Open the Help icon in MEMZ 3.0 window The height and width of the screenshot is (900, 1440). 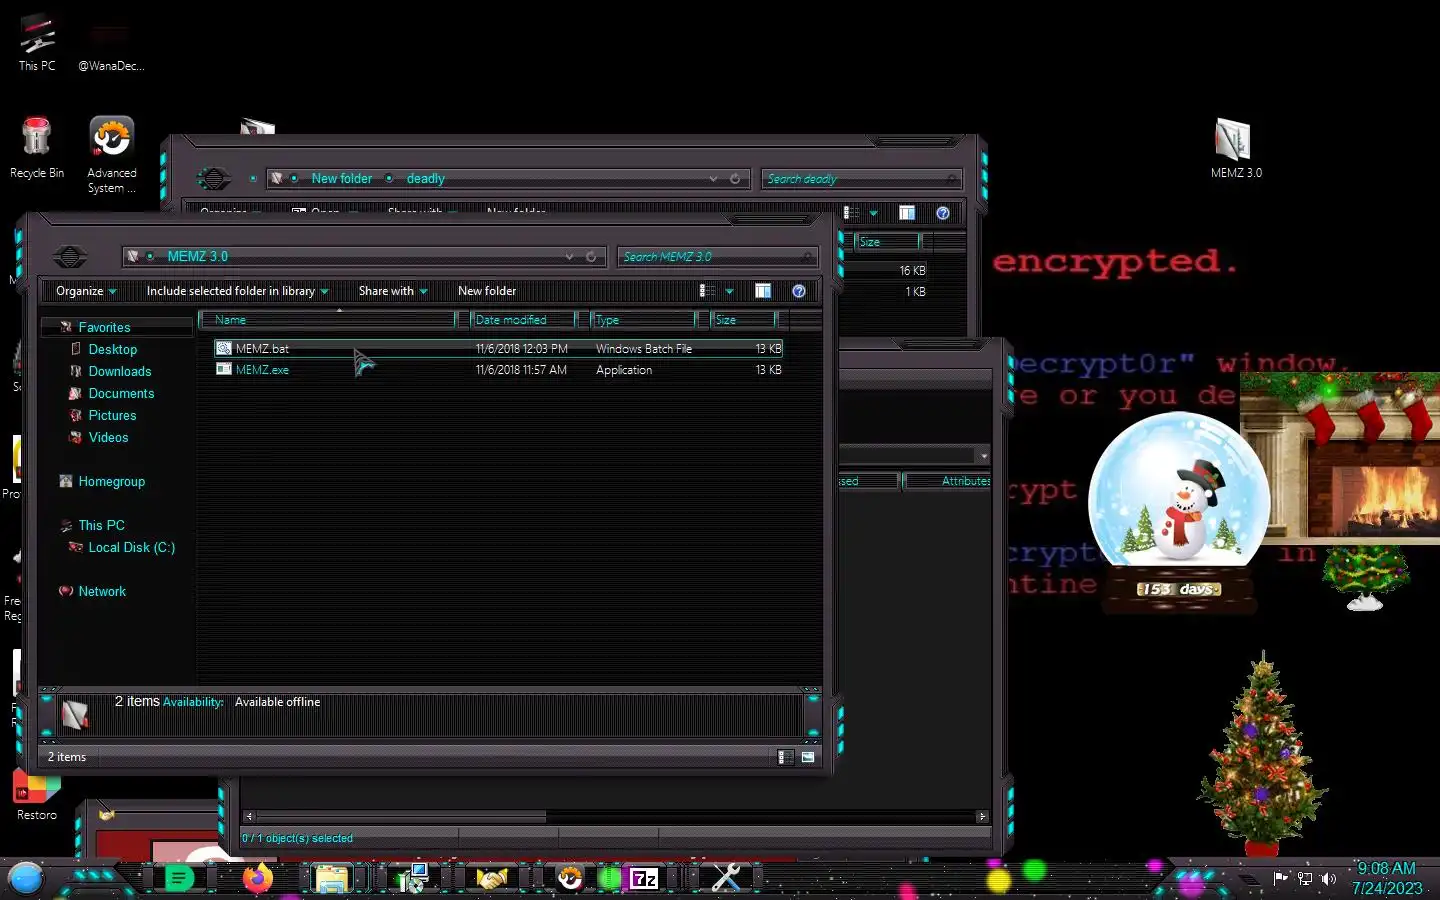coord(799,291)
